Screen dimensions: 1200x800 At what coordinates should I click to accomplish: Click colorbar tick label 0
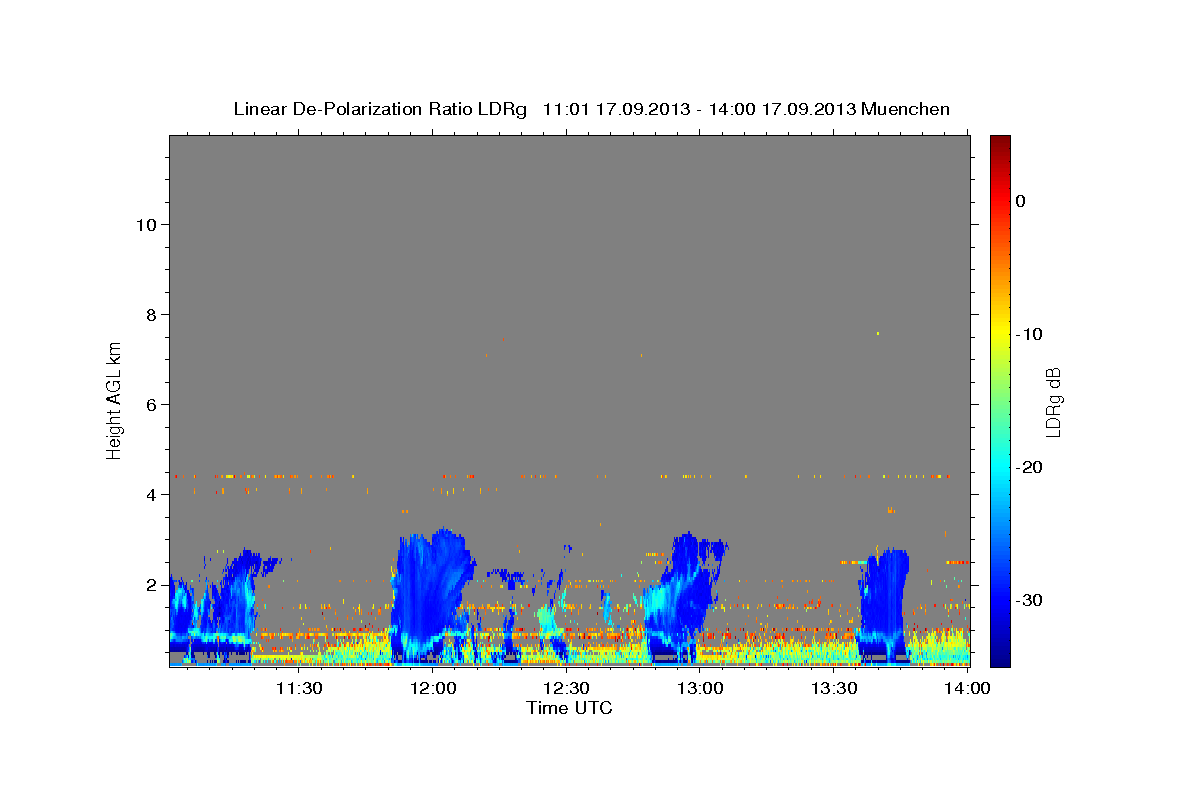pos(1021,201)
